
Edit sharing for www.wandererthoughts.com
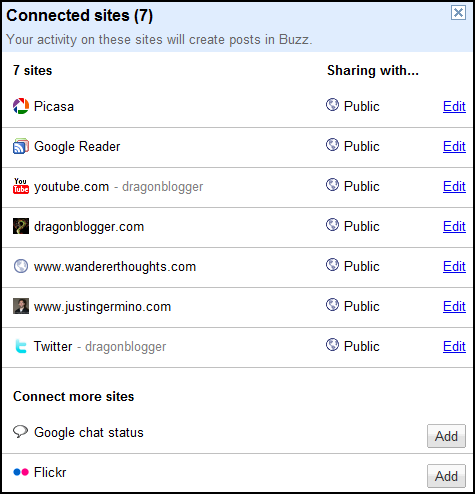coord(454,266)
